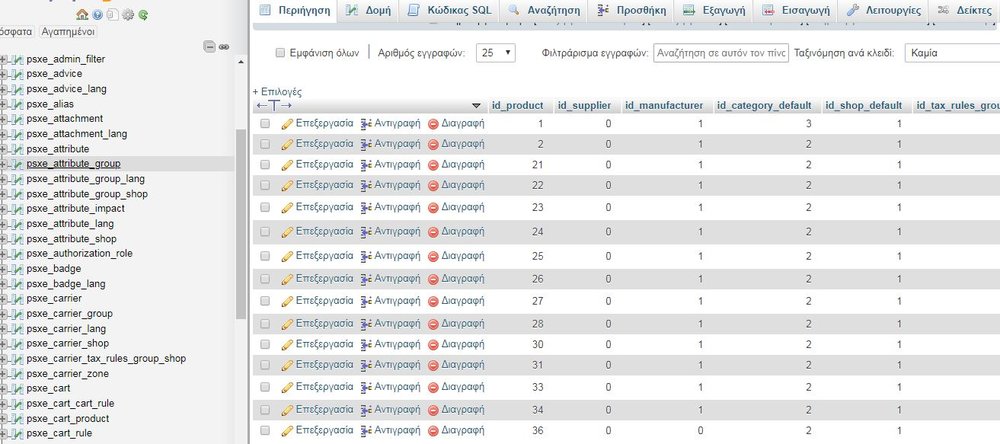Click pencil edit icon for product 33
The width and height of the screenshot is (1000, 444).
[287, 387]
